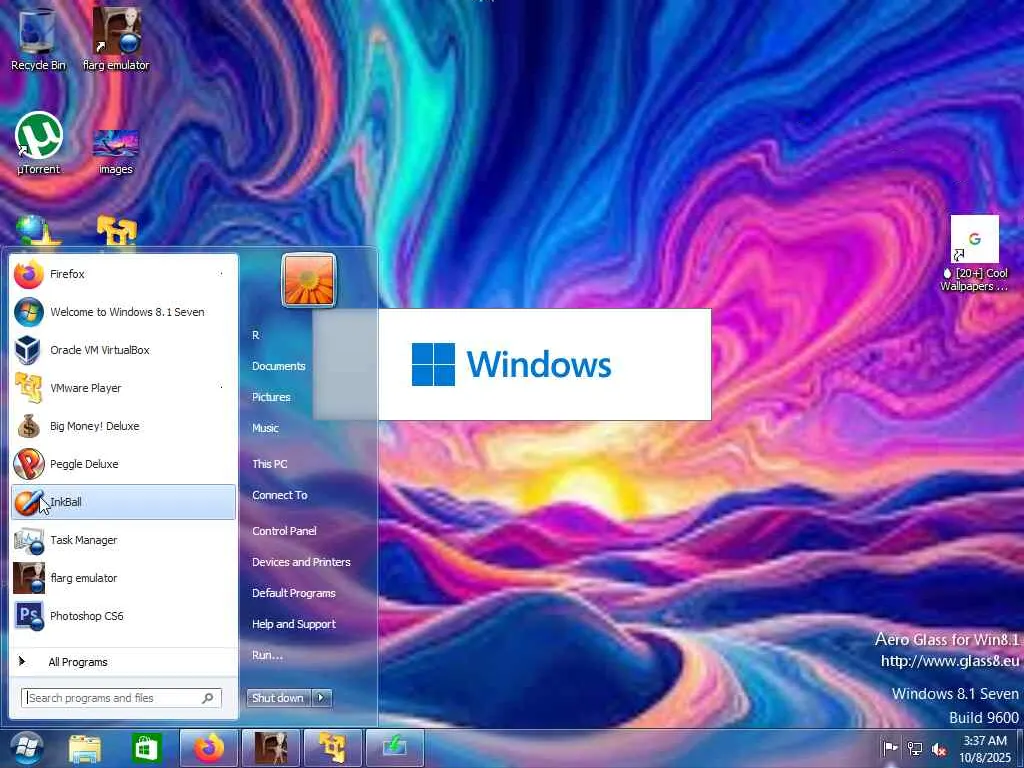Image resolution: width=1024 pixels, height=768 pixels.
Task: Start Peggle Deluxe from the menu
Action: coord(123,464)
